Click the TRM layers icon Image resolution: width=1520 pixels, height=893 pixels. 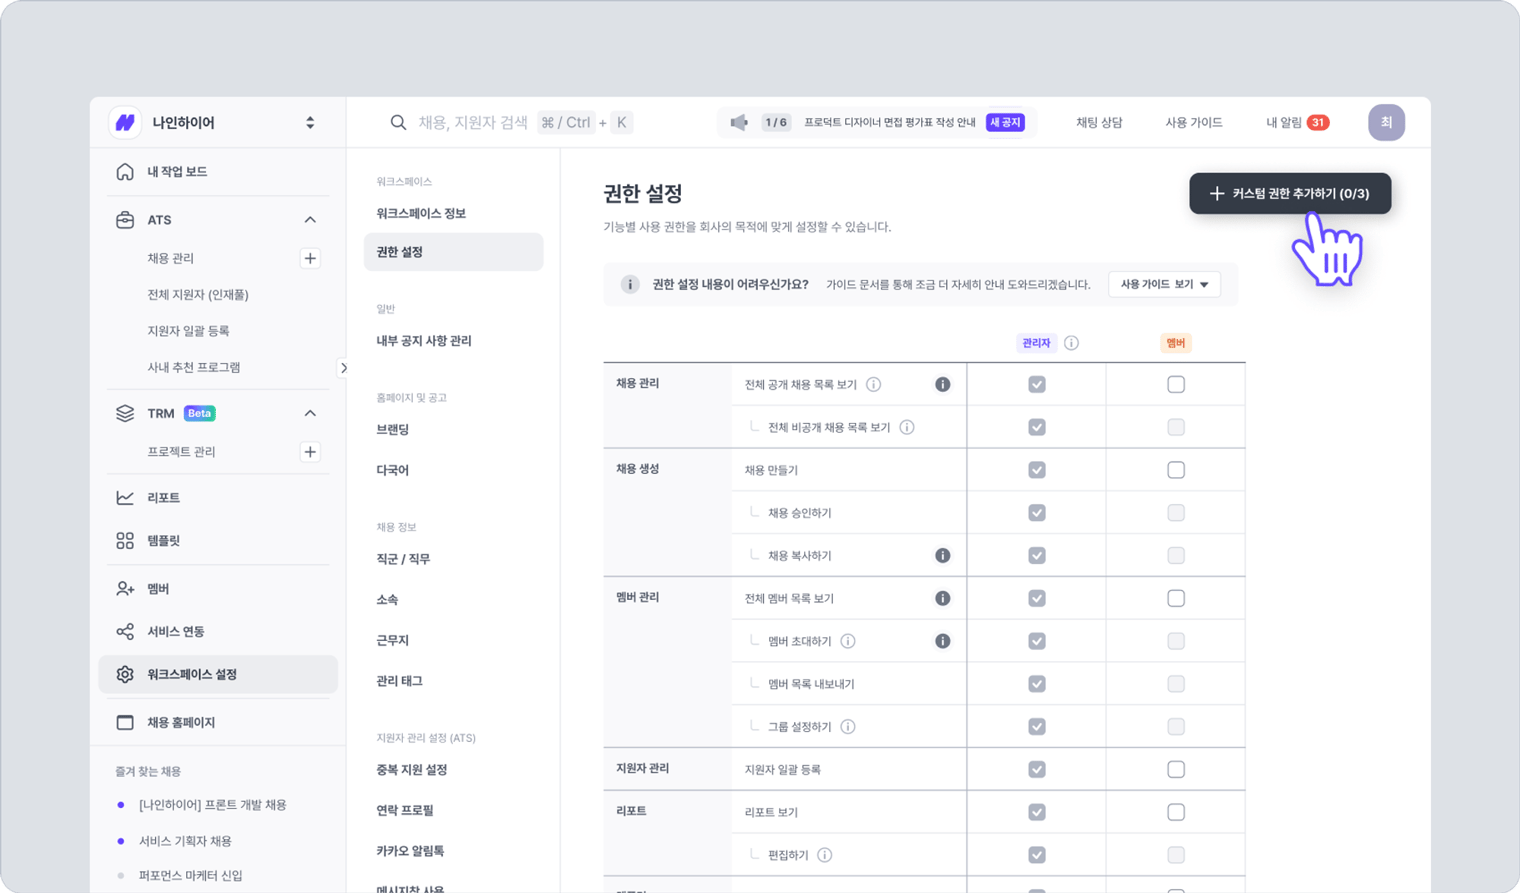tap(125, 413)
